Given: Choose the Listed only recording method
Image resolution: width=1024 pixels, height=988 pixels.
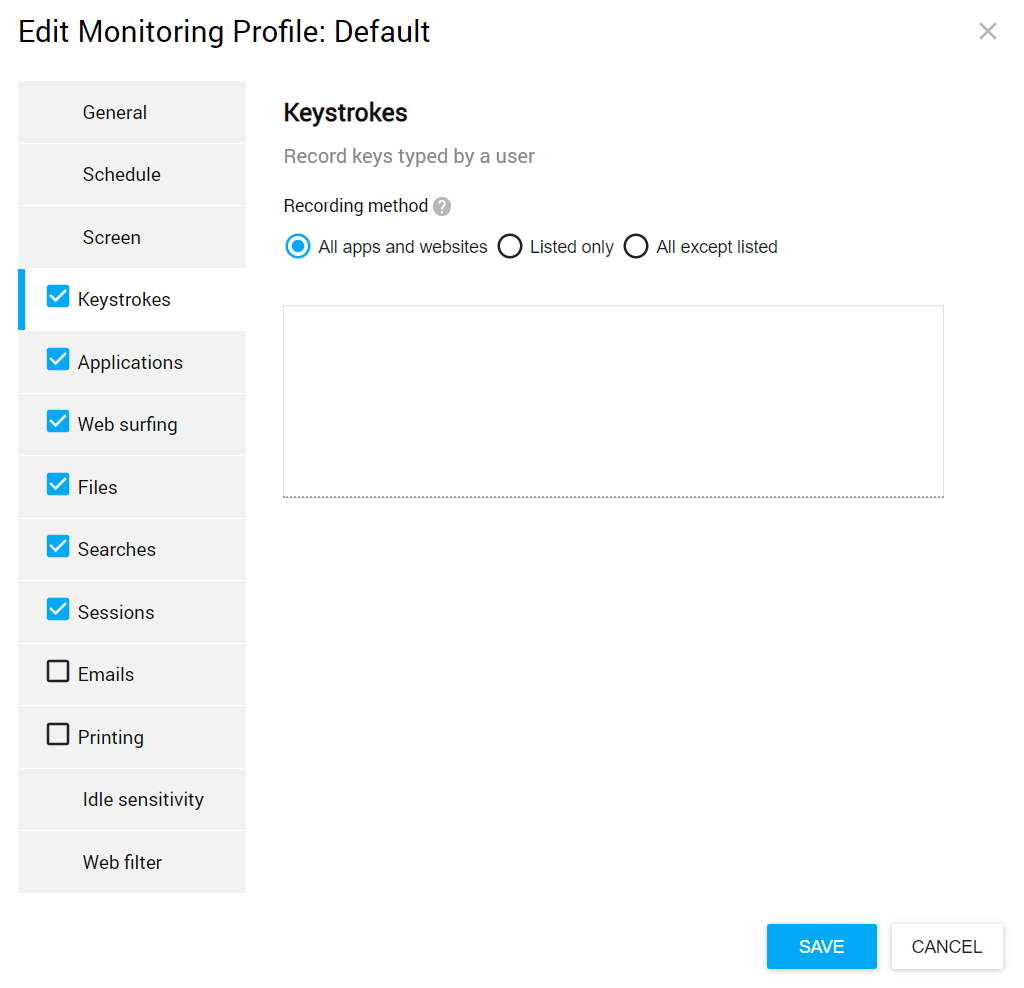Looking at the screenshot, I should tap(510, 246).
